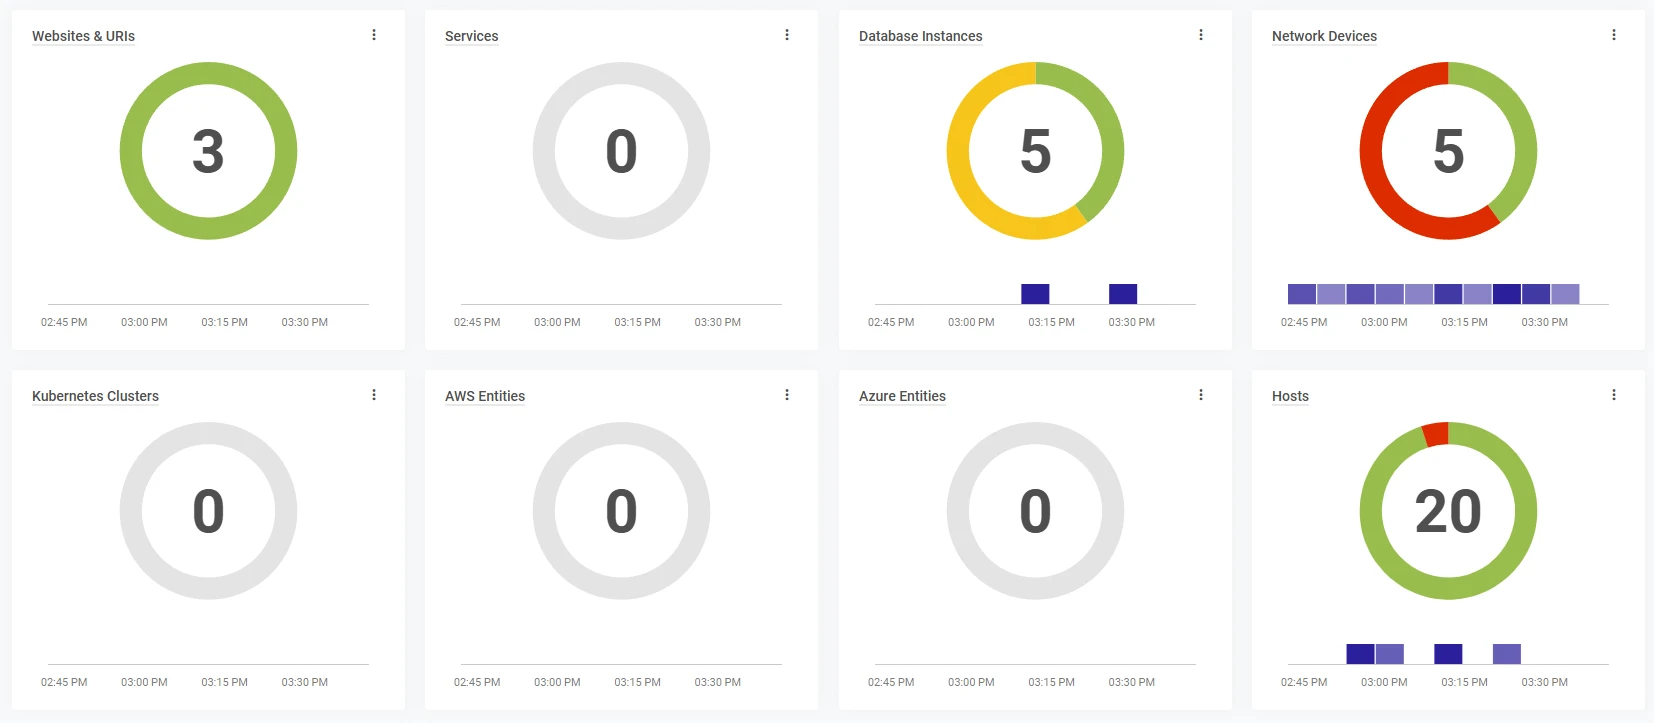The width and height of the screenshot is (1654, 723).
Task: Click first event bar in Database Instances timeline
Action: (x=1035, y=294)
